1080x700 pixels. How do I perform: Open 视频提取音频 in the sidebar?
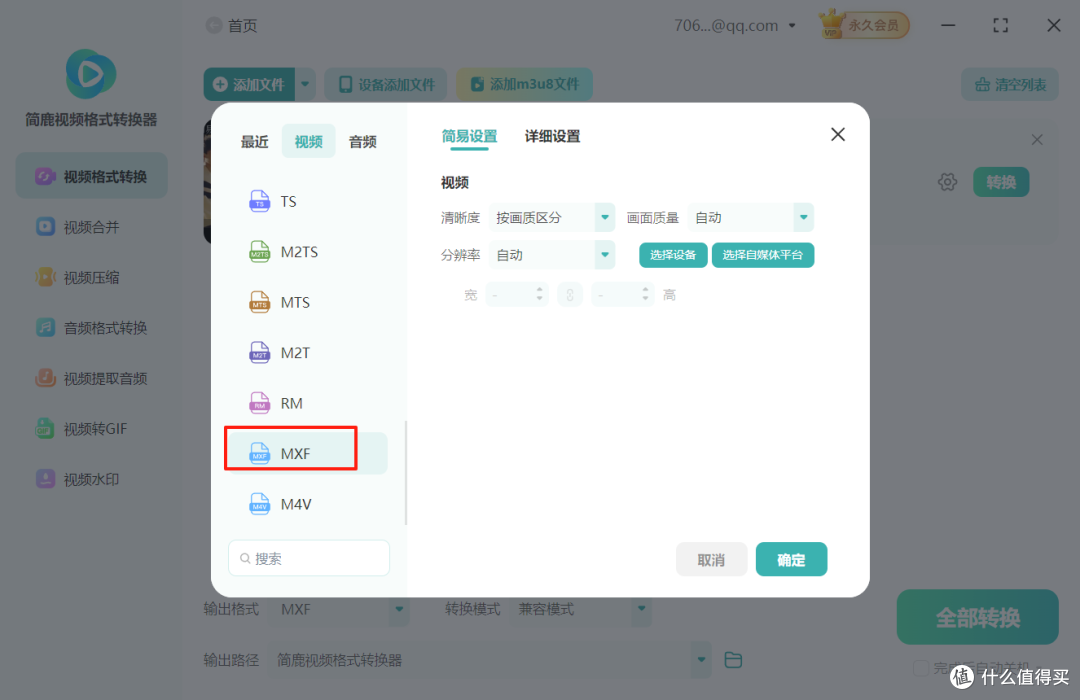point(92,378)
